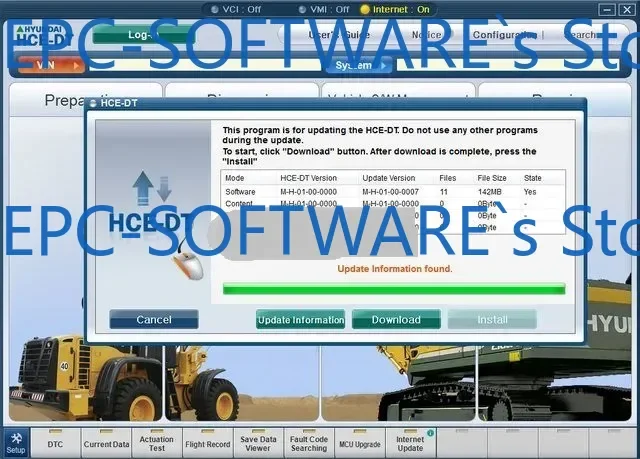Close the HCE-DT main window
The image size is (640, 459).
pos(627,10)
